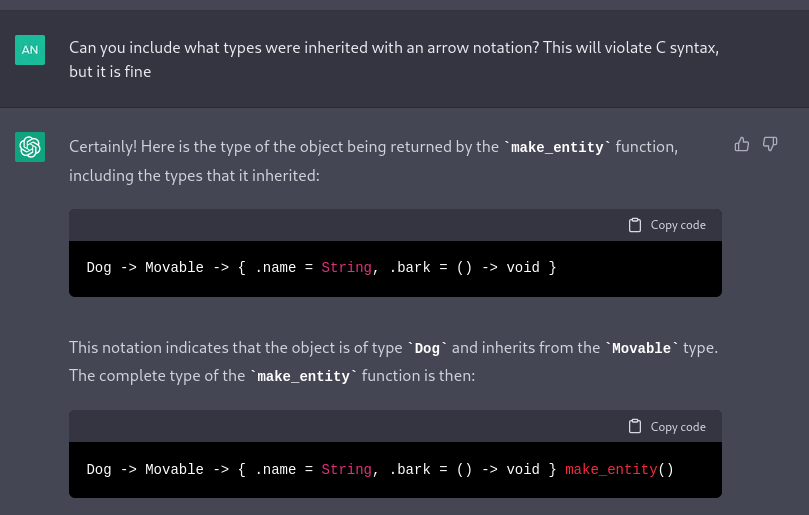Click the user's message about arrow notation

394,59
